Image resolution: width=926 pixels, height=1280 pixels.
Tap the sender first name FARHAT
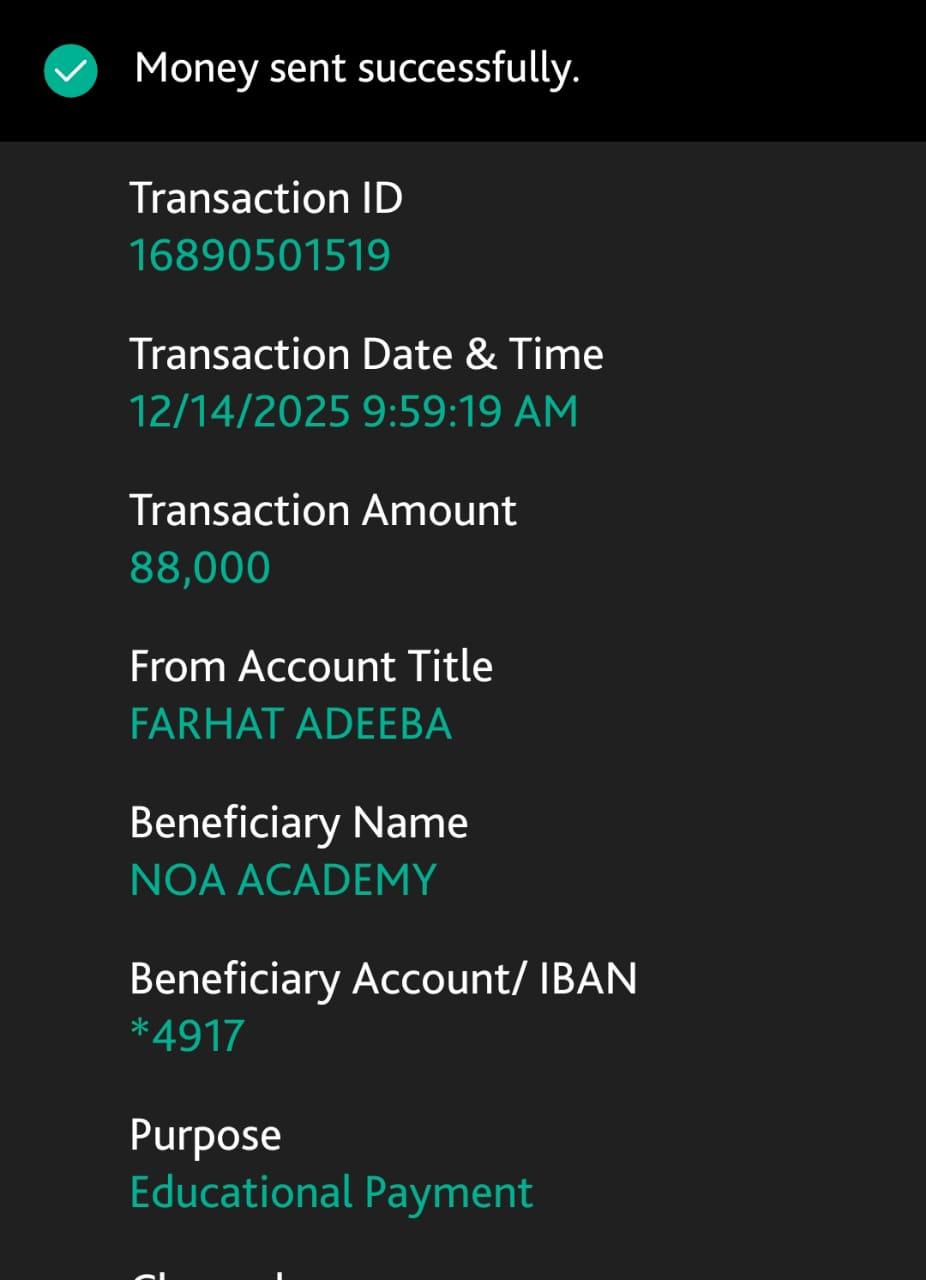click(202, 724)
